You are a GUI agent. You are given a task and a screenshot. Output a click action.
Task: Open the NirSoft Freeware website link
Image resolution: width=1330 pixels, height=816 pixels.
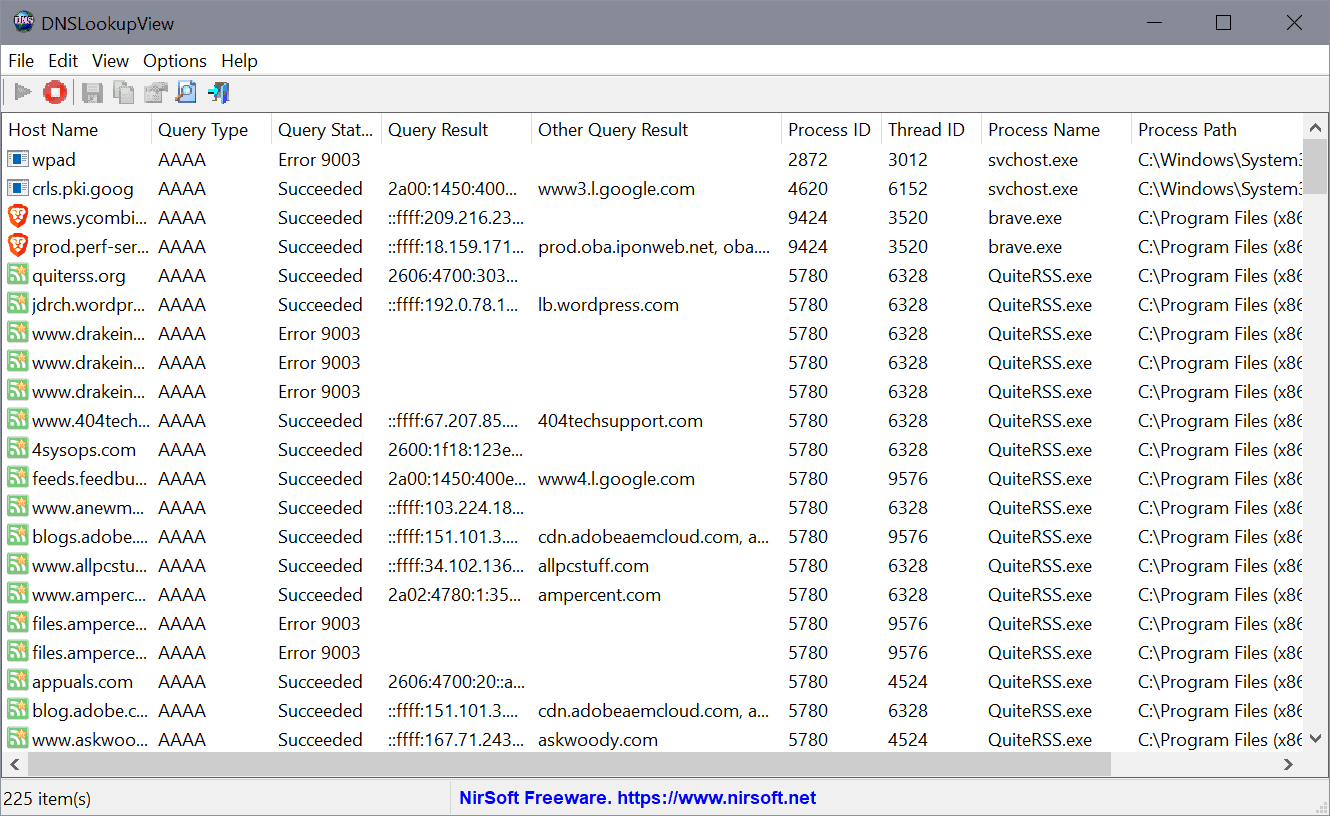tap(637, 798)
